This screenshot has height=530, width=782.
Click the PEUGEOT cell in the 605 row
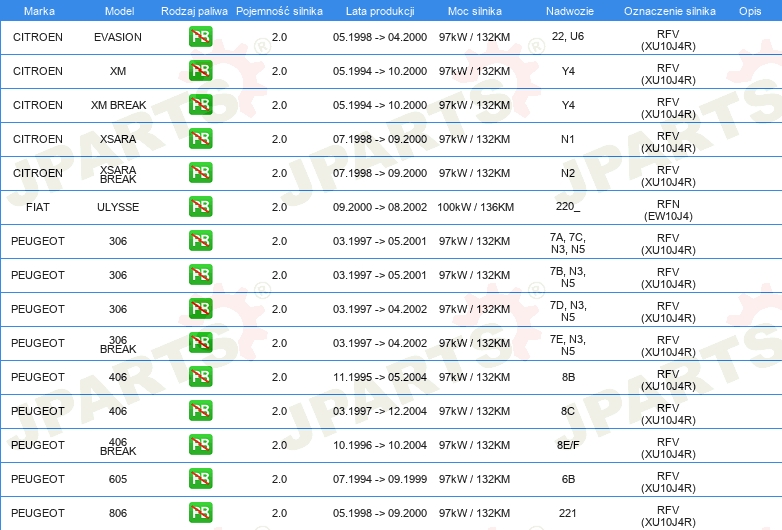tap(38, 479)
